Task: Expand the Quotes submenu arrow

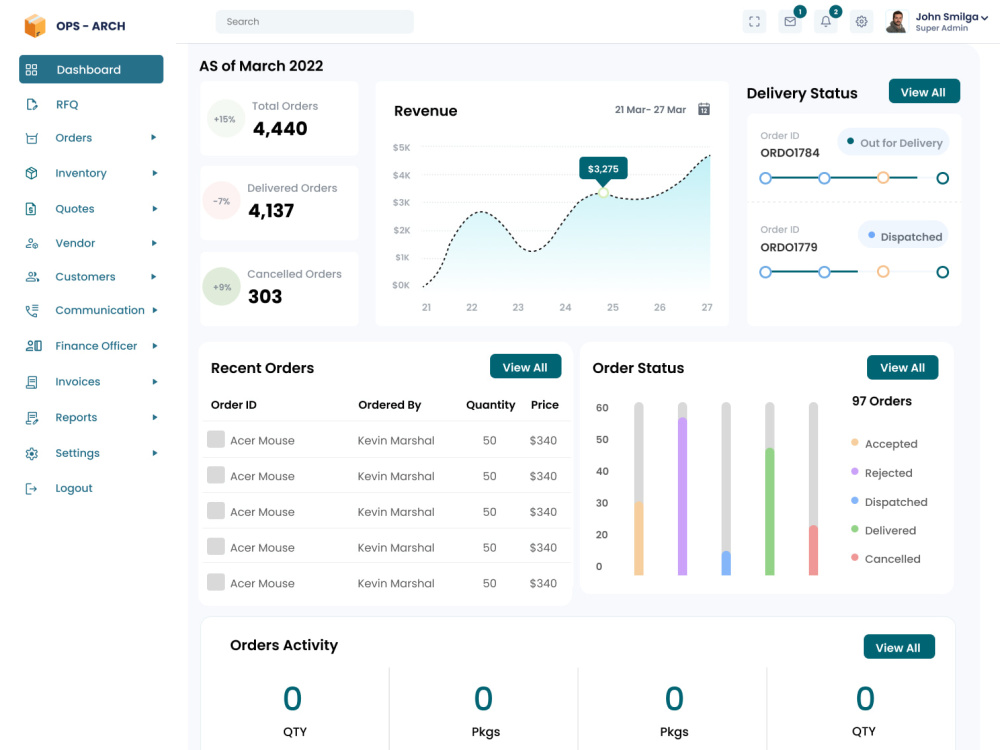Action: [x=154, y=209]
